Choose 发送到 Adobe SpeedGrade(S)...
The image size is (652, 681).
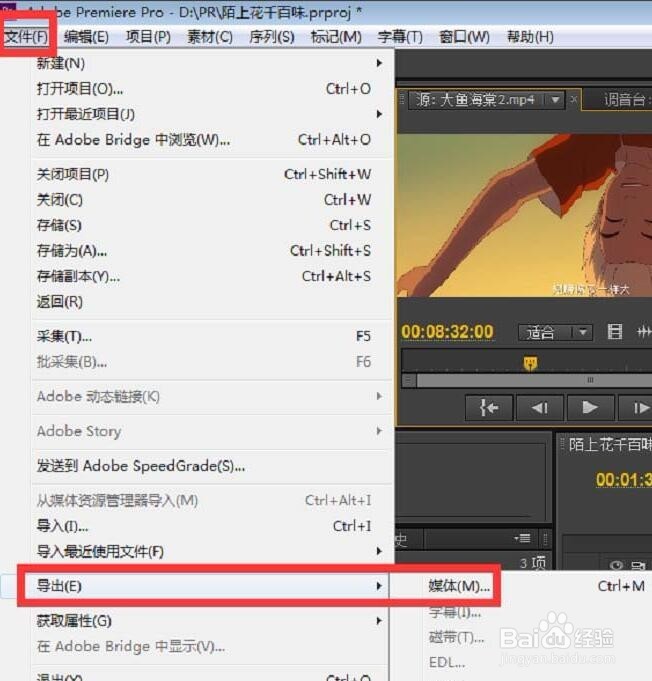point(212,466)
